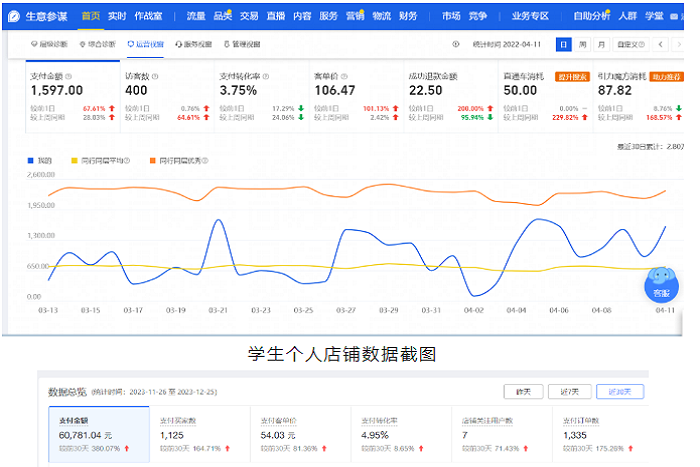Click the 近7天 button in 数据总览
The width and height of the screenshot is (700, 467).
pos(570,391)
